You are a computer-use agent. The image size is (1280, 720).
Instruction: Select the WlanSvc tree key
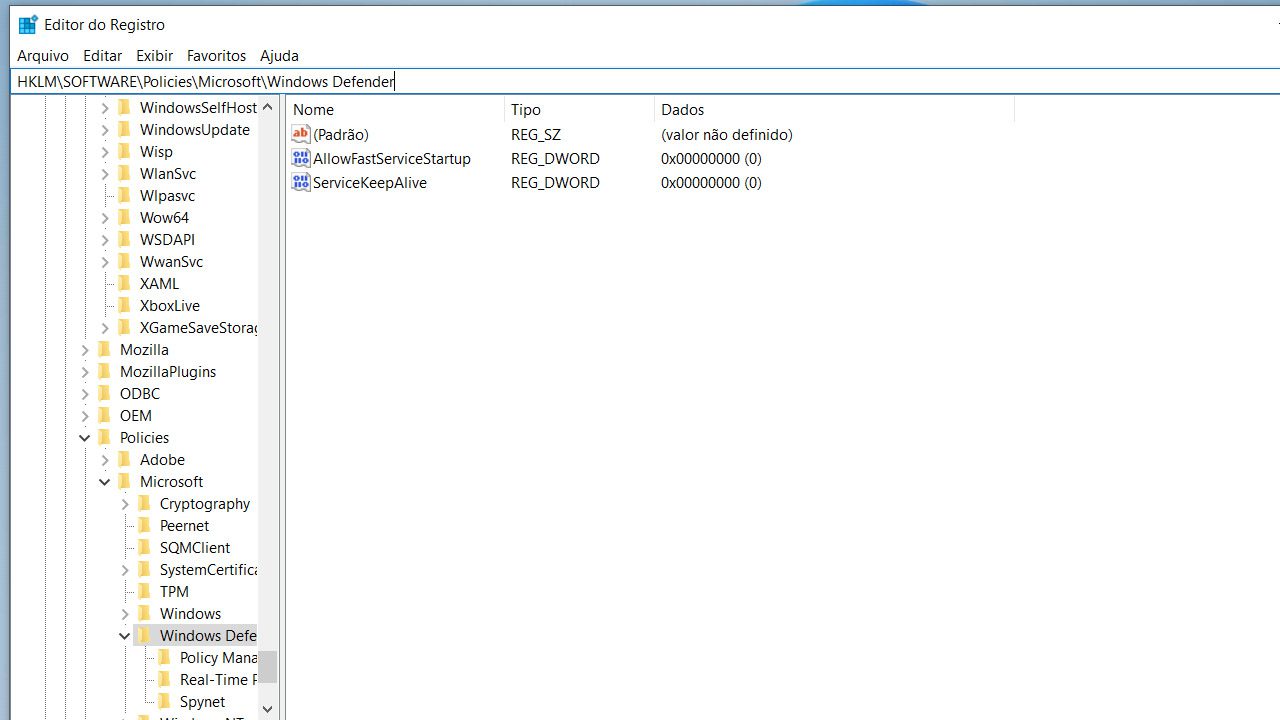(x=168, y=173)
